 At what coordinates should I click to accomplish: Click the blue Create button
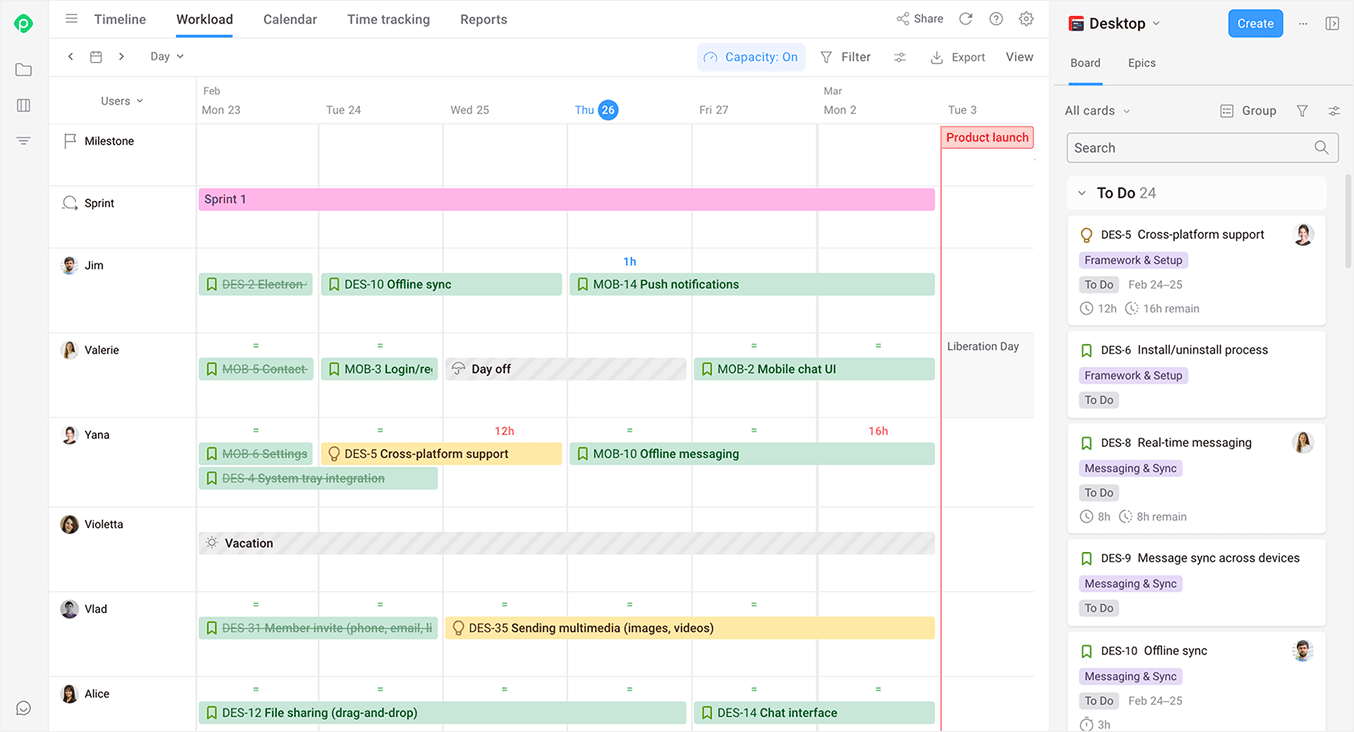pyautogui.click(x=1255, y=23)
